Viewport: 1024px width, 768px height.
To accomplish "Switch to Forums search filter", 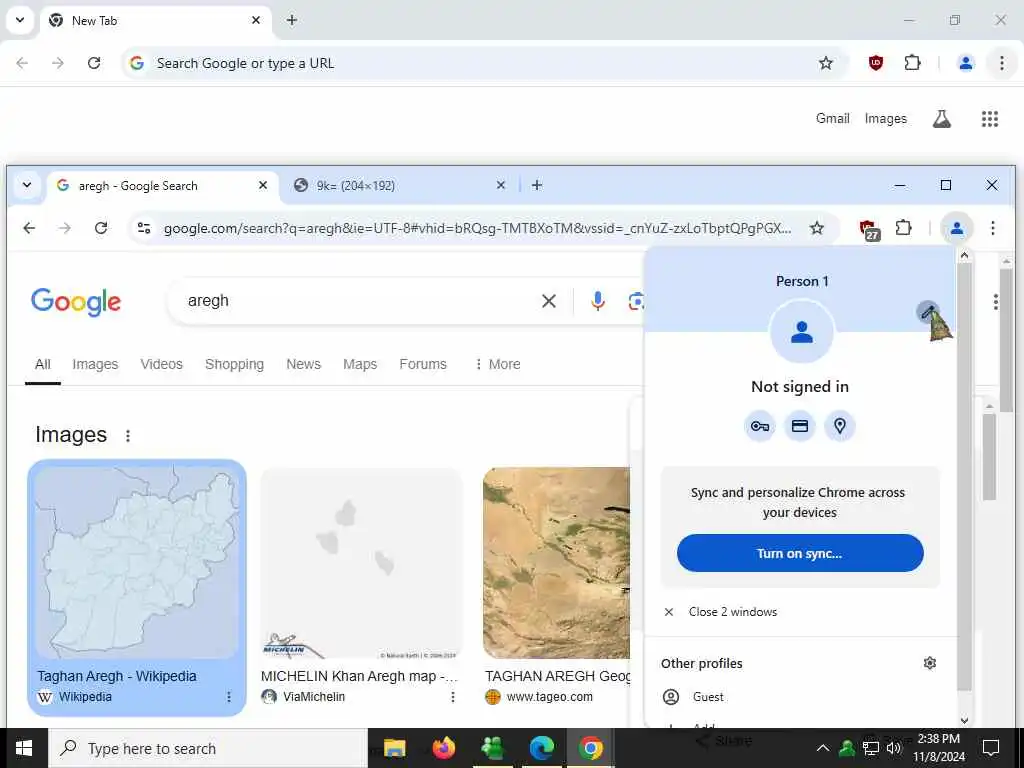I will point(423,364).
